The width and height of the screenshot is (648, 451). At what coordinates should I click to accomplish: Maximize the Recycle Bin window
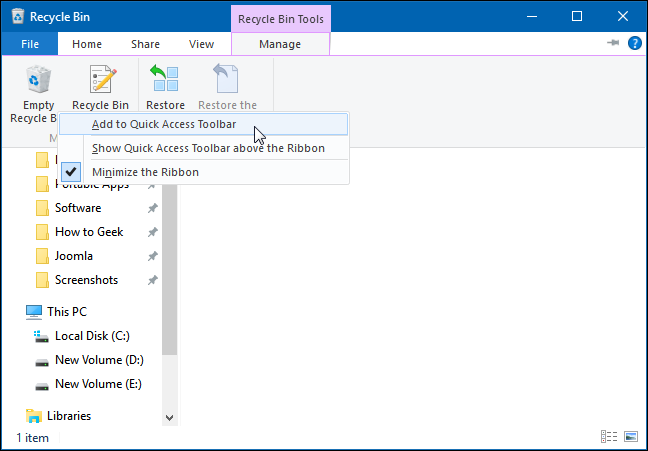tap(577, 17)
